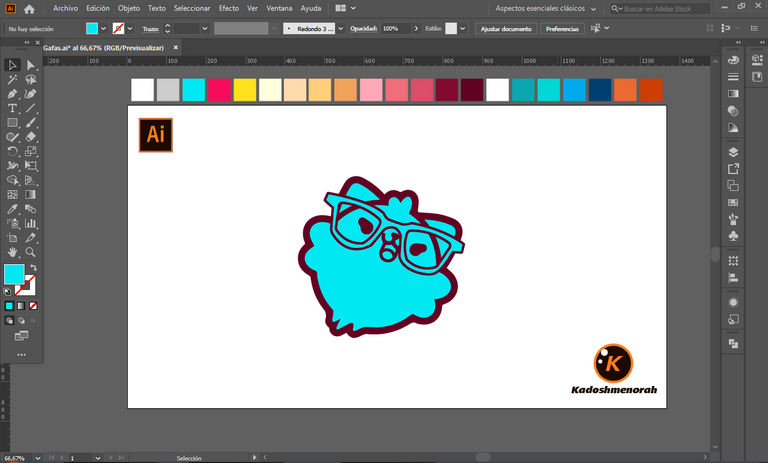The height and width of the screenshot is (463, 768).
Task: Select the Shape Builder tool
Action: pos(12,180)
